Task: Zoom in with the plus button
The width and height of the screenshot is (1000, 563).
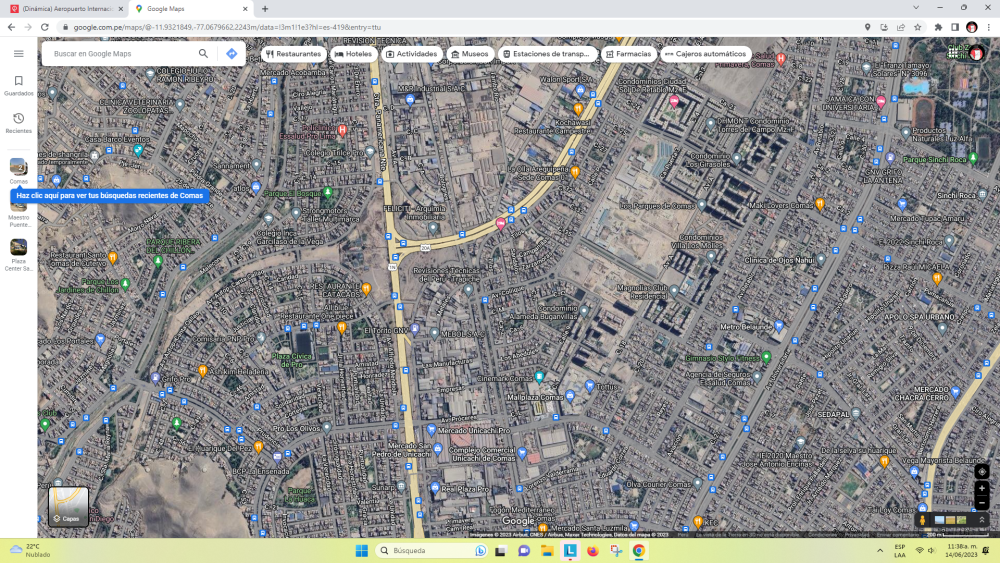Action: tap(982, 488)
